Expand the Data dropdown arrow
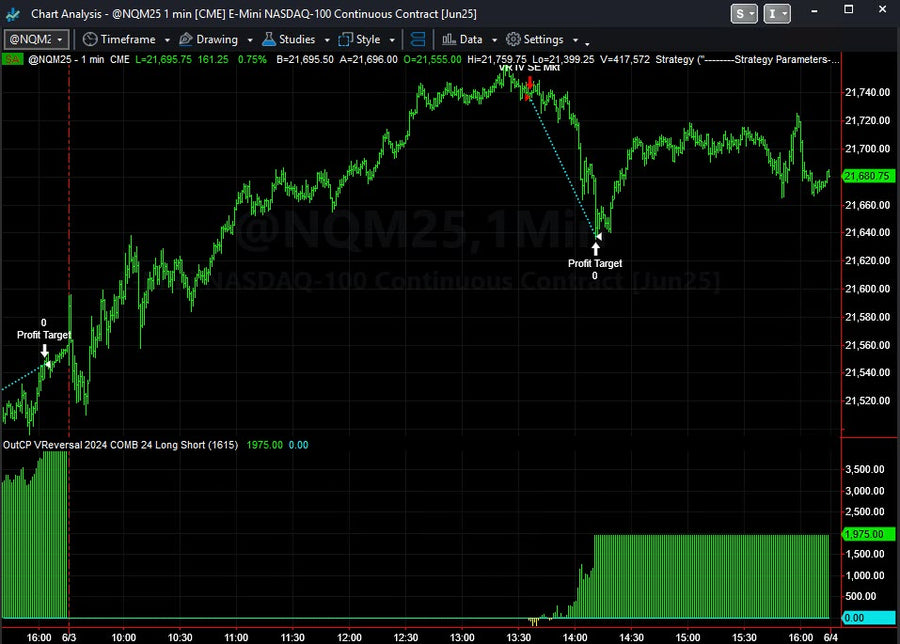900x644 pixels. [x=494, y=40]
